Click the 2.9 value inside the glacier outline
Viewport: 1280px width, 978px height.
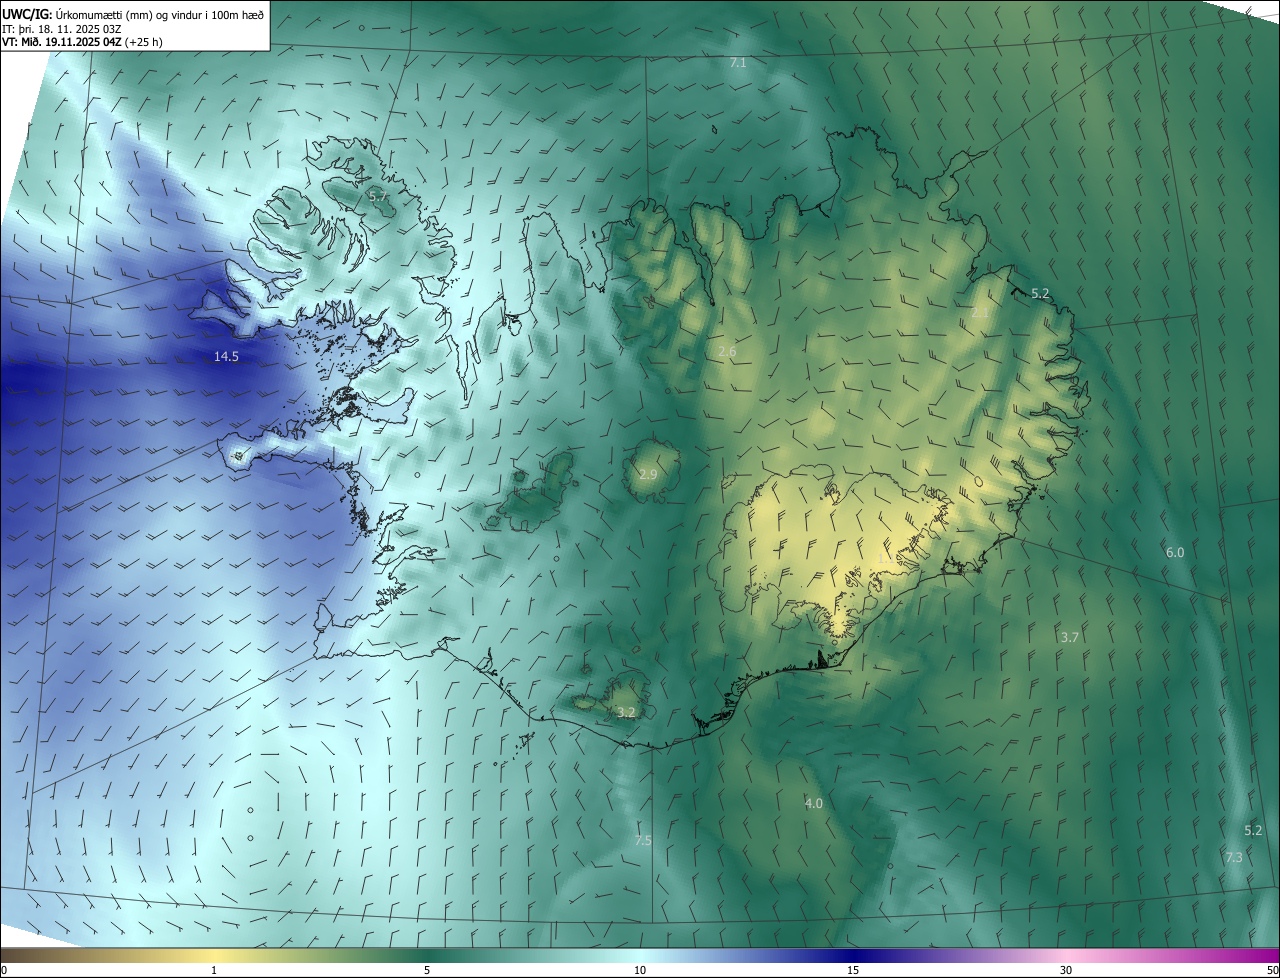coord(648,474)
